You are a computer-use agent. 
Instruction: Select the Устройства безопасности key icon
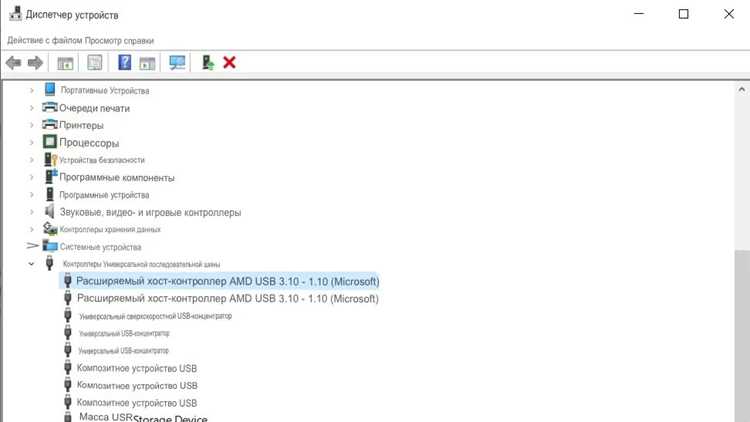pyautogui.click(x=50, y=159)
